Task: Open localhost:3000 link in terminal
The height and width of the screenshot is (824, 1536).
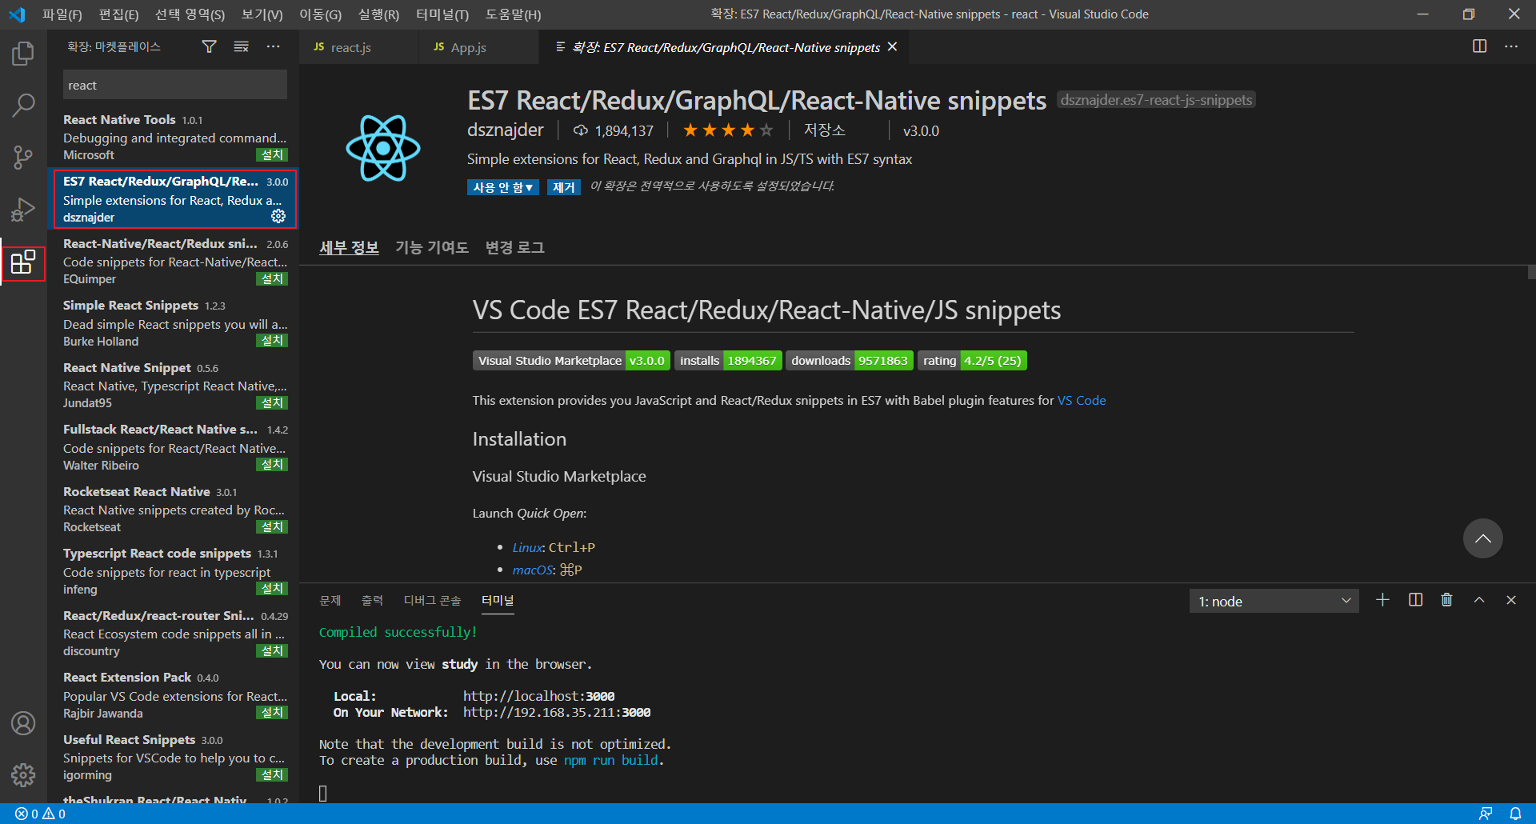Action: (539, 696)
